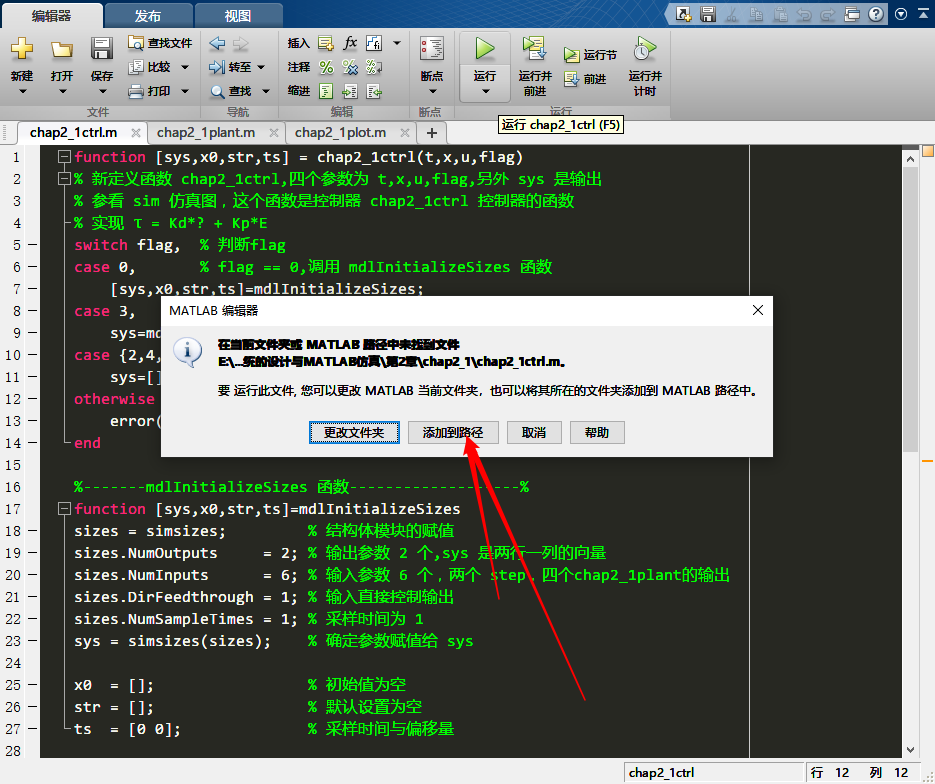Select the chap2_1ctrl.m file tab
This screenshot has width=935, height=784.
pyautogui.click(x=73, y=132)
